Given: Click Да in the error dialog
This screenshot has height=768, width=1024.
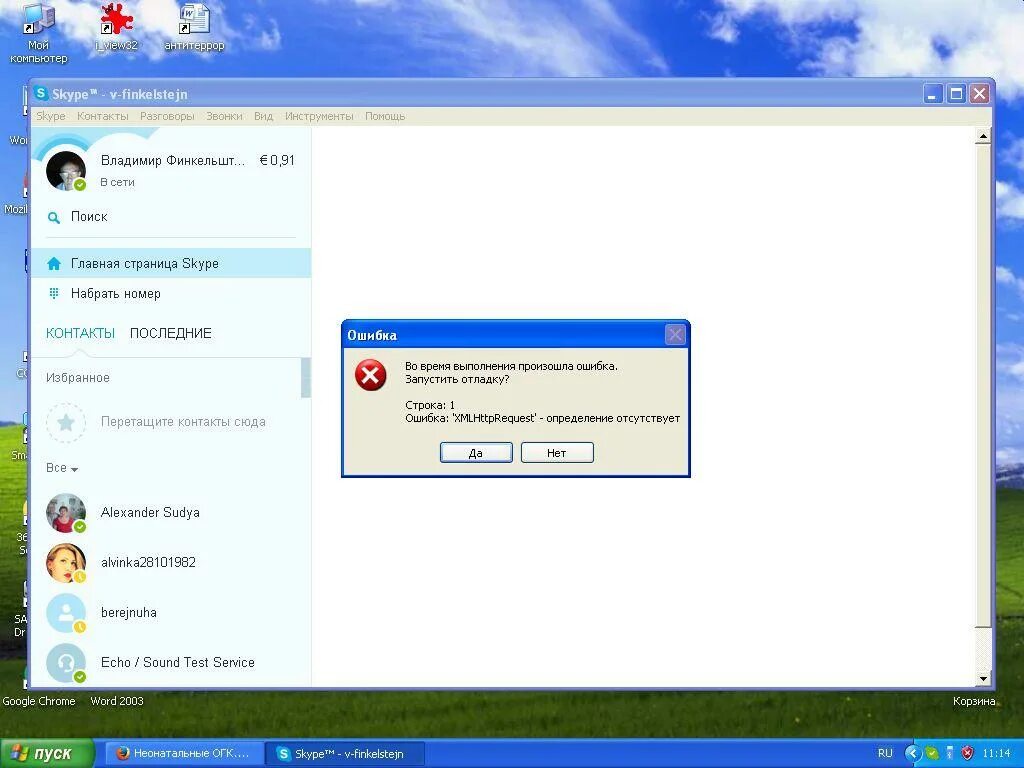Looking at the screenshot, I should coord(476,453).
